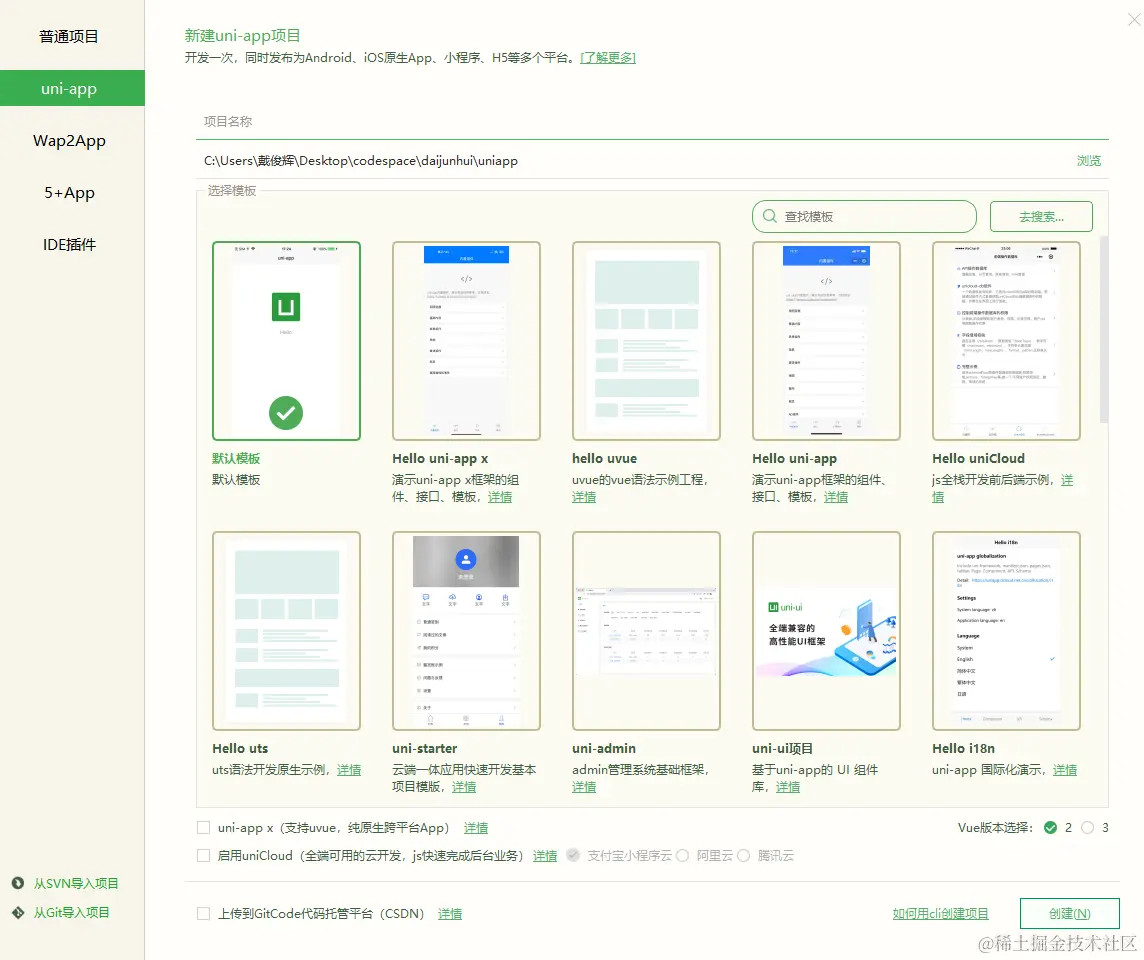Click the 项目名称 input field

(652, 122)
